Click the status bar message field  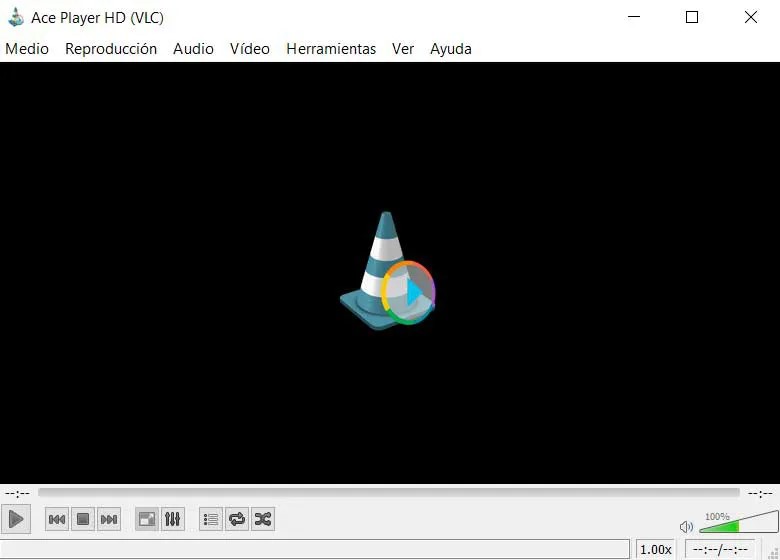coord(315,549)
